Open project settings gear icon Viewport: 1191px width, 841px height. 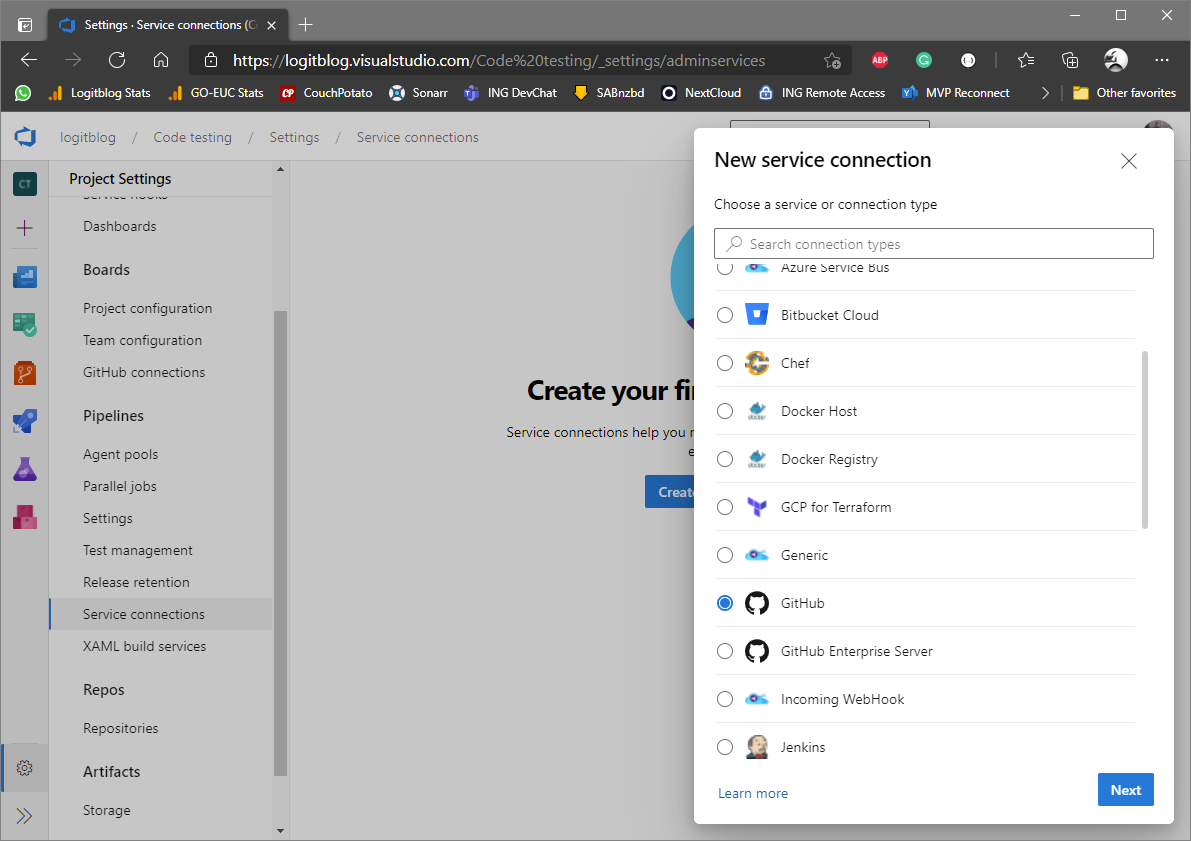(x=24, y=767)
